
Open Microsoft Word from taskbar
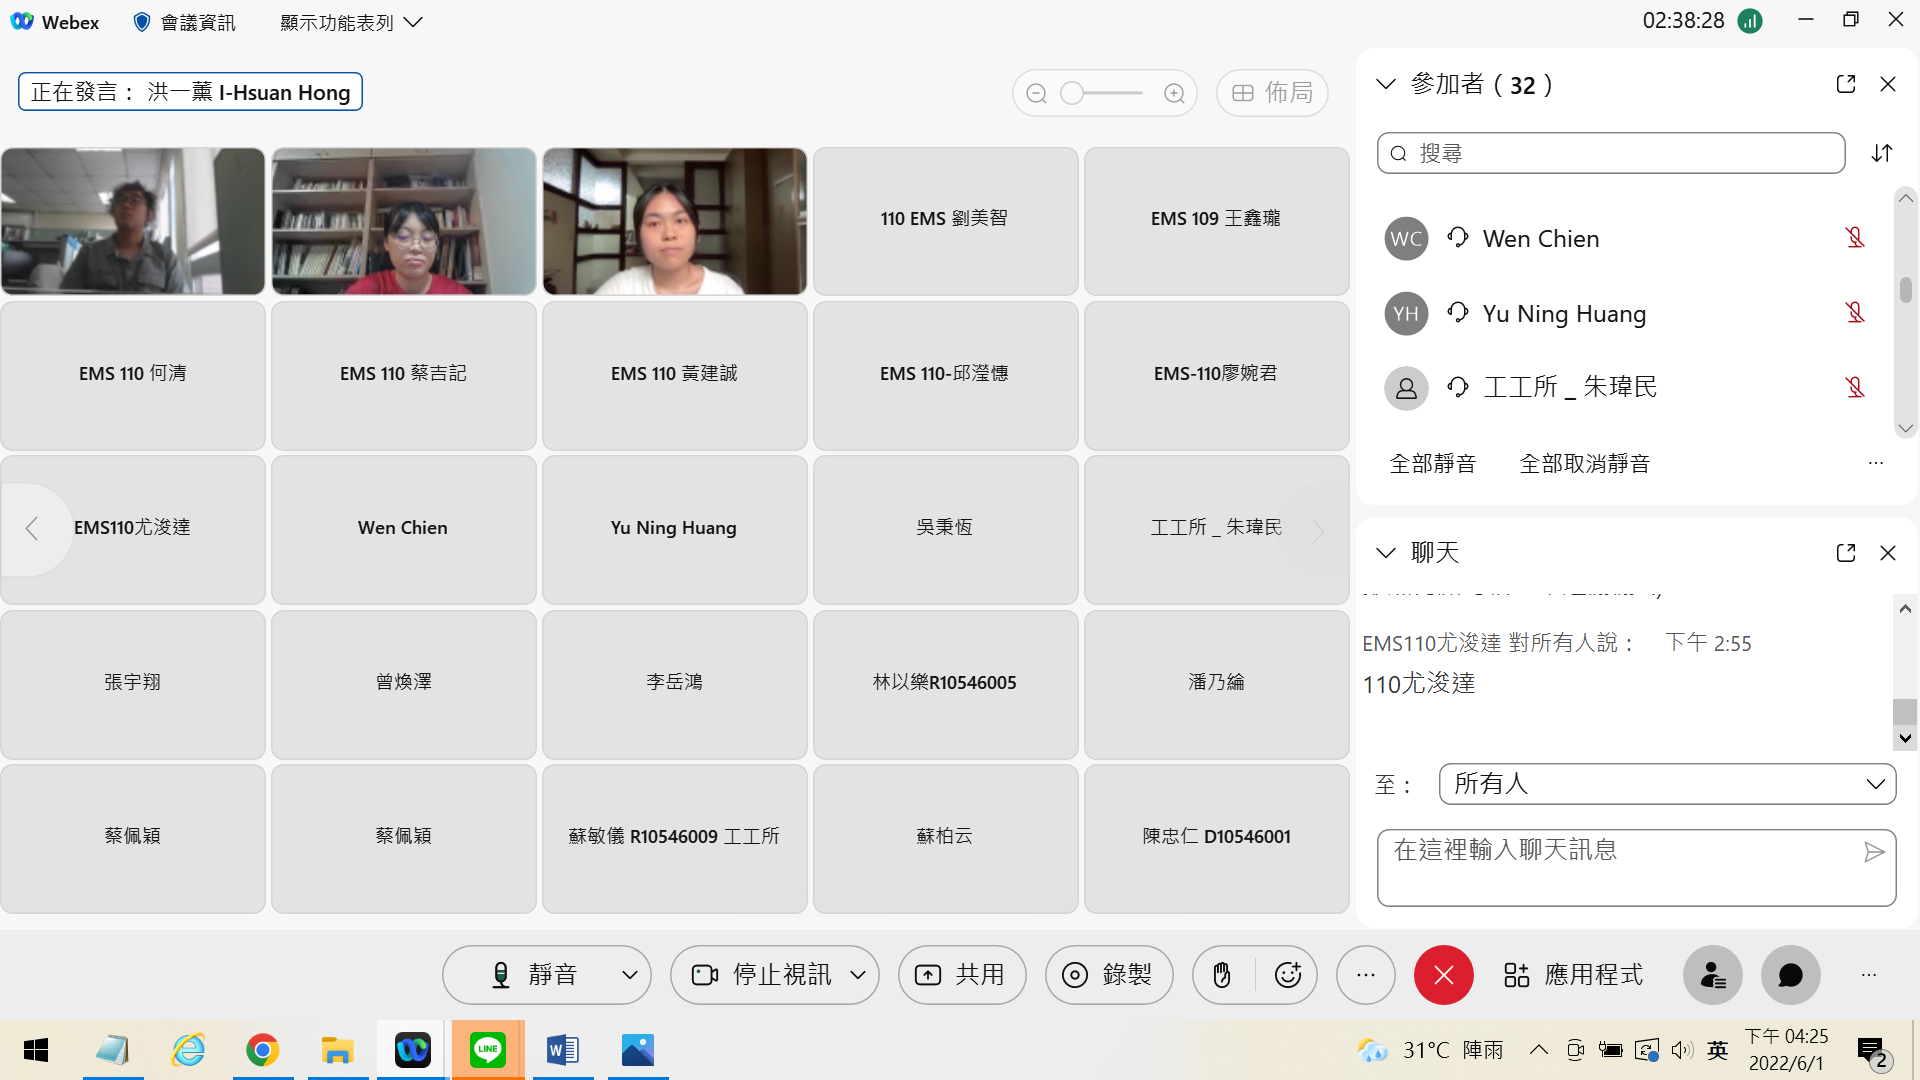pos(563,1050)
